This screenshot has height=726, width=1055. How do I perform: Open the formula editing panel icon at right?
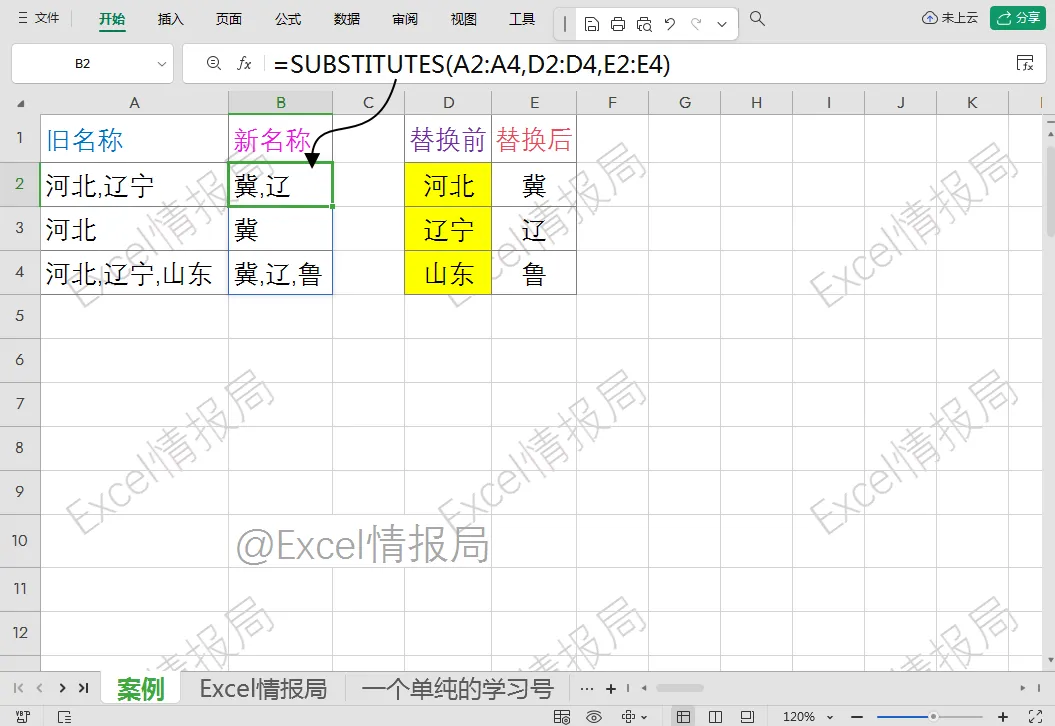click(1025, 63)
